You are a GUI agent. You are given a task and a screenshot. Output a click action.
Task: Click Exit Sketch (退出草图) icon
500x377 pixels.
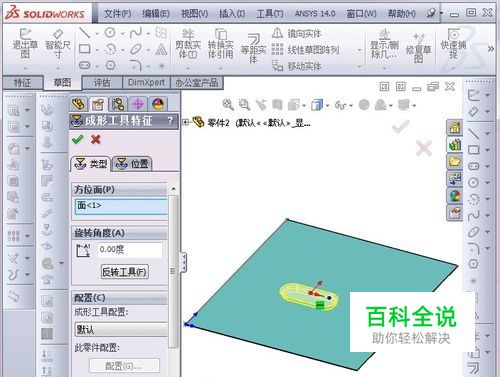(25, 43)
